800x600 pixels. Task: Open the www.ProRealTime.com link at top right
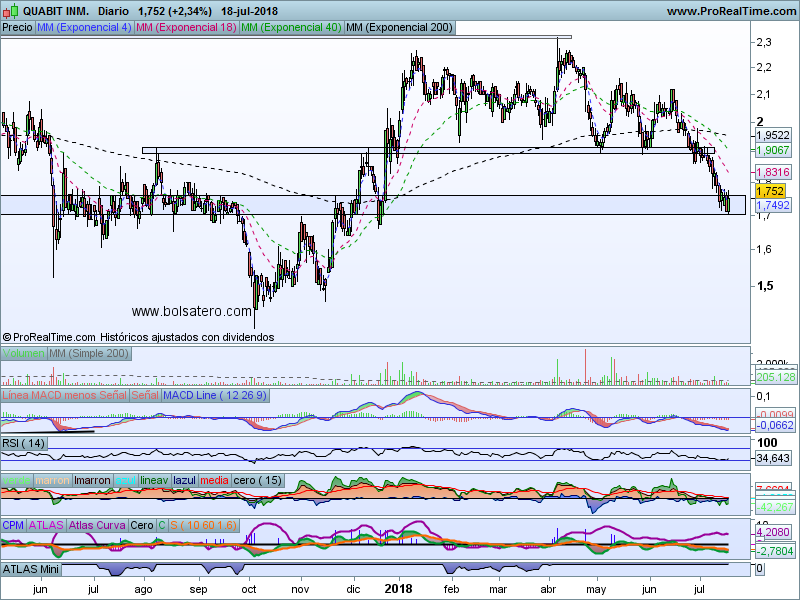coord(730,11)
